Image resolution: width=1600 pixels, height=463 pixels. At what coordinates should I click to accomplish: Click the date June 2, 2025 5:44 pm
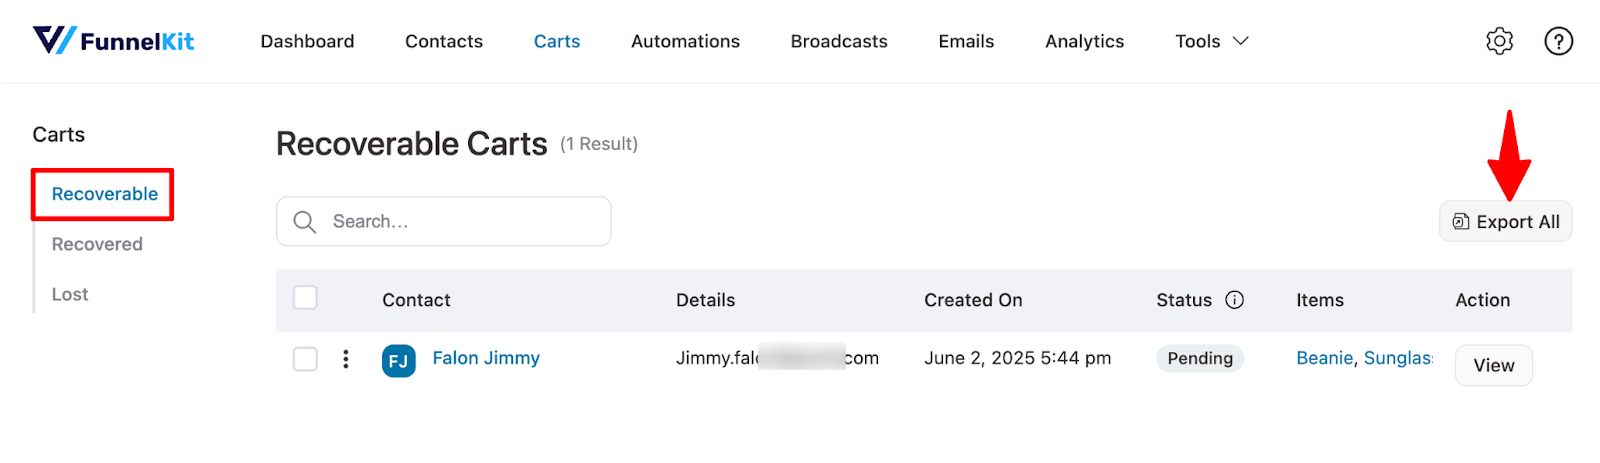1017,358
